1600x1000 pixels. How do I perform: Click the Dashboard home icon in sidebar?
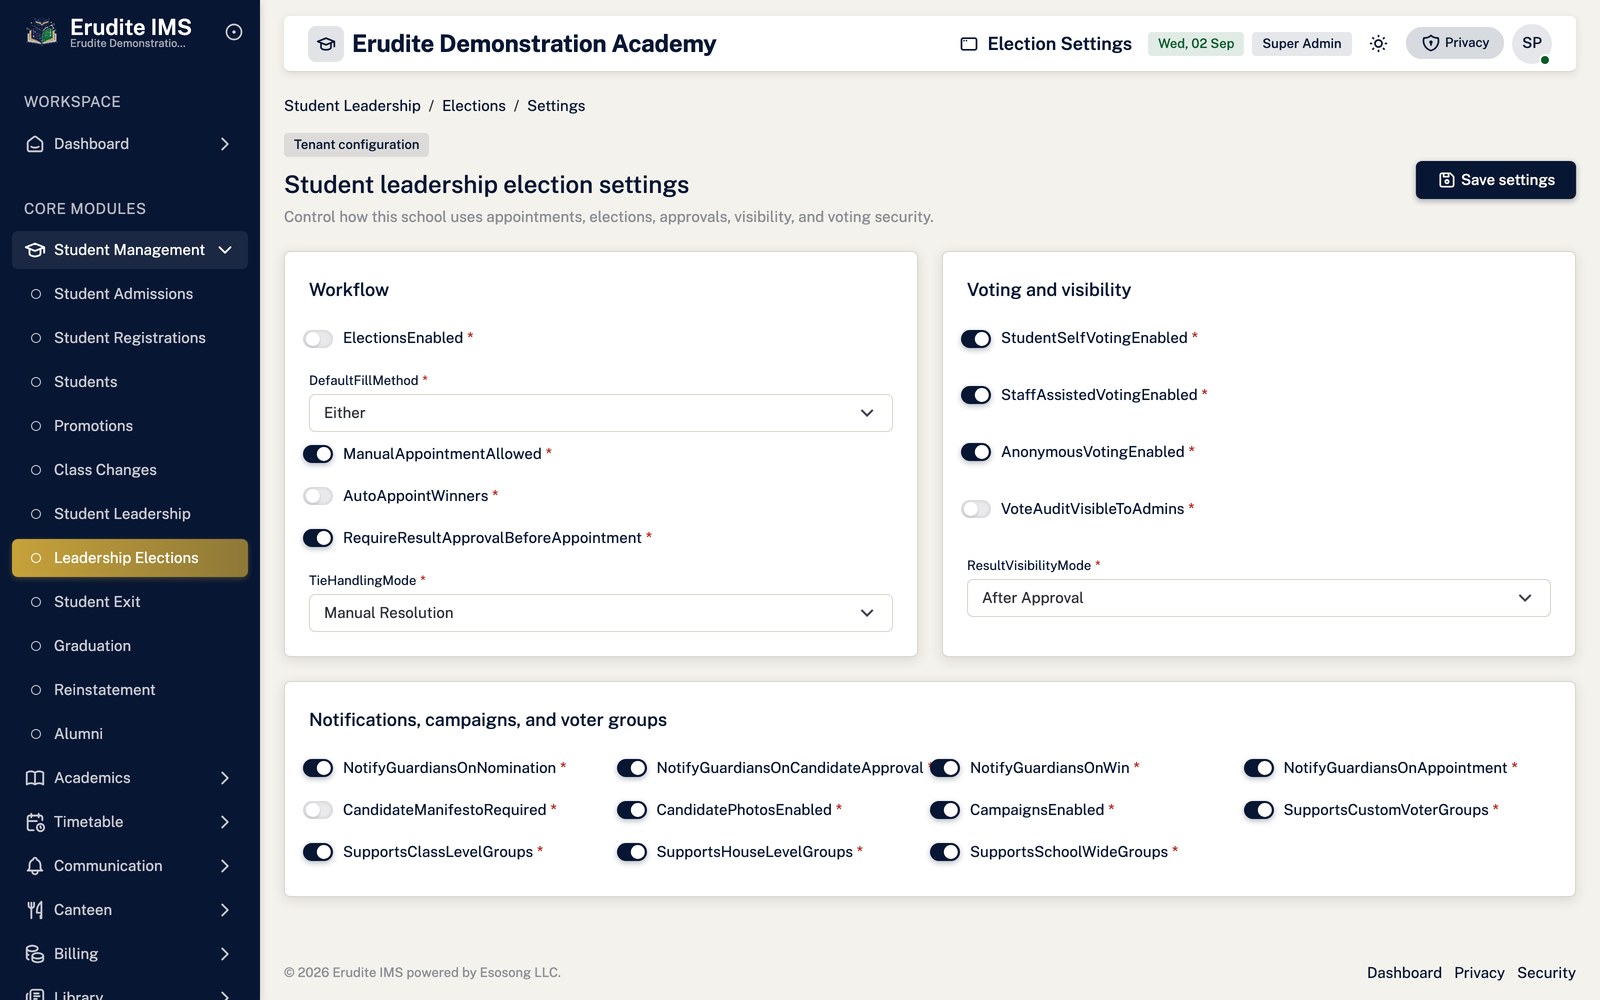[35, 144]
